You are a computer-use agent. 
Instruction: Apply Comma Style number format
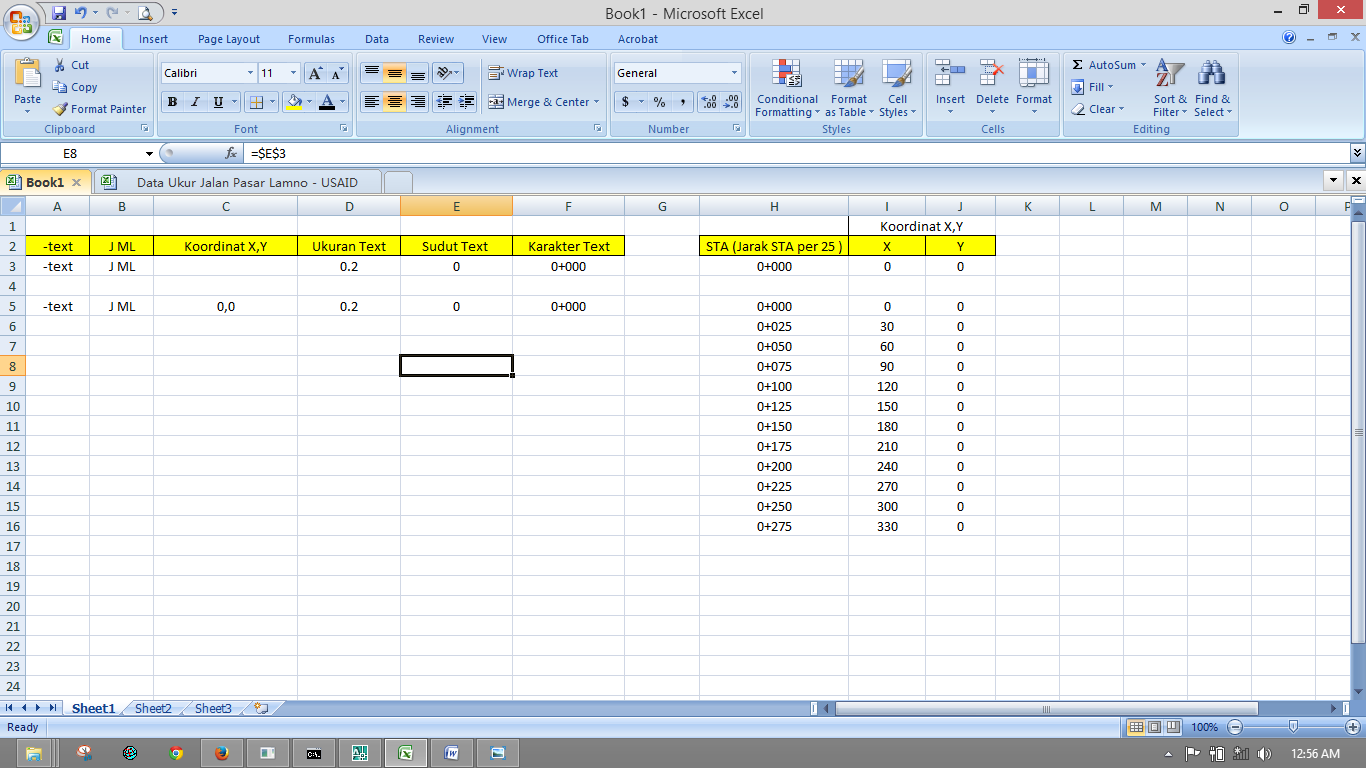point(682,102)
